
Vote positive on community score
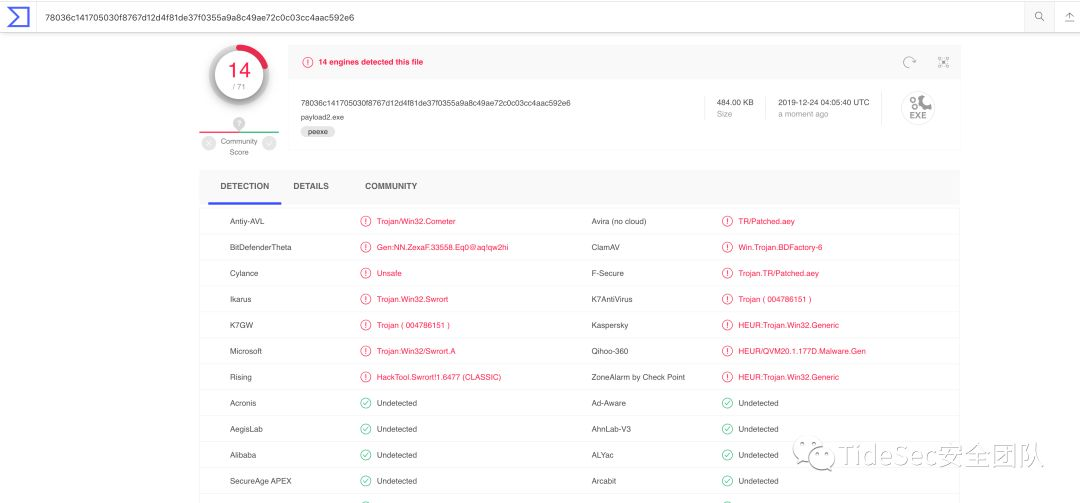269,143
